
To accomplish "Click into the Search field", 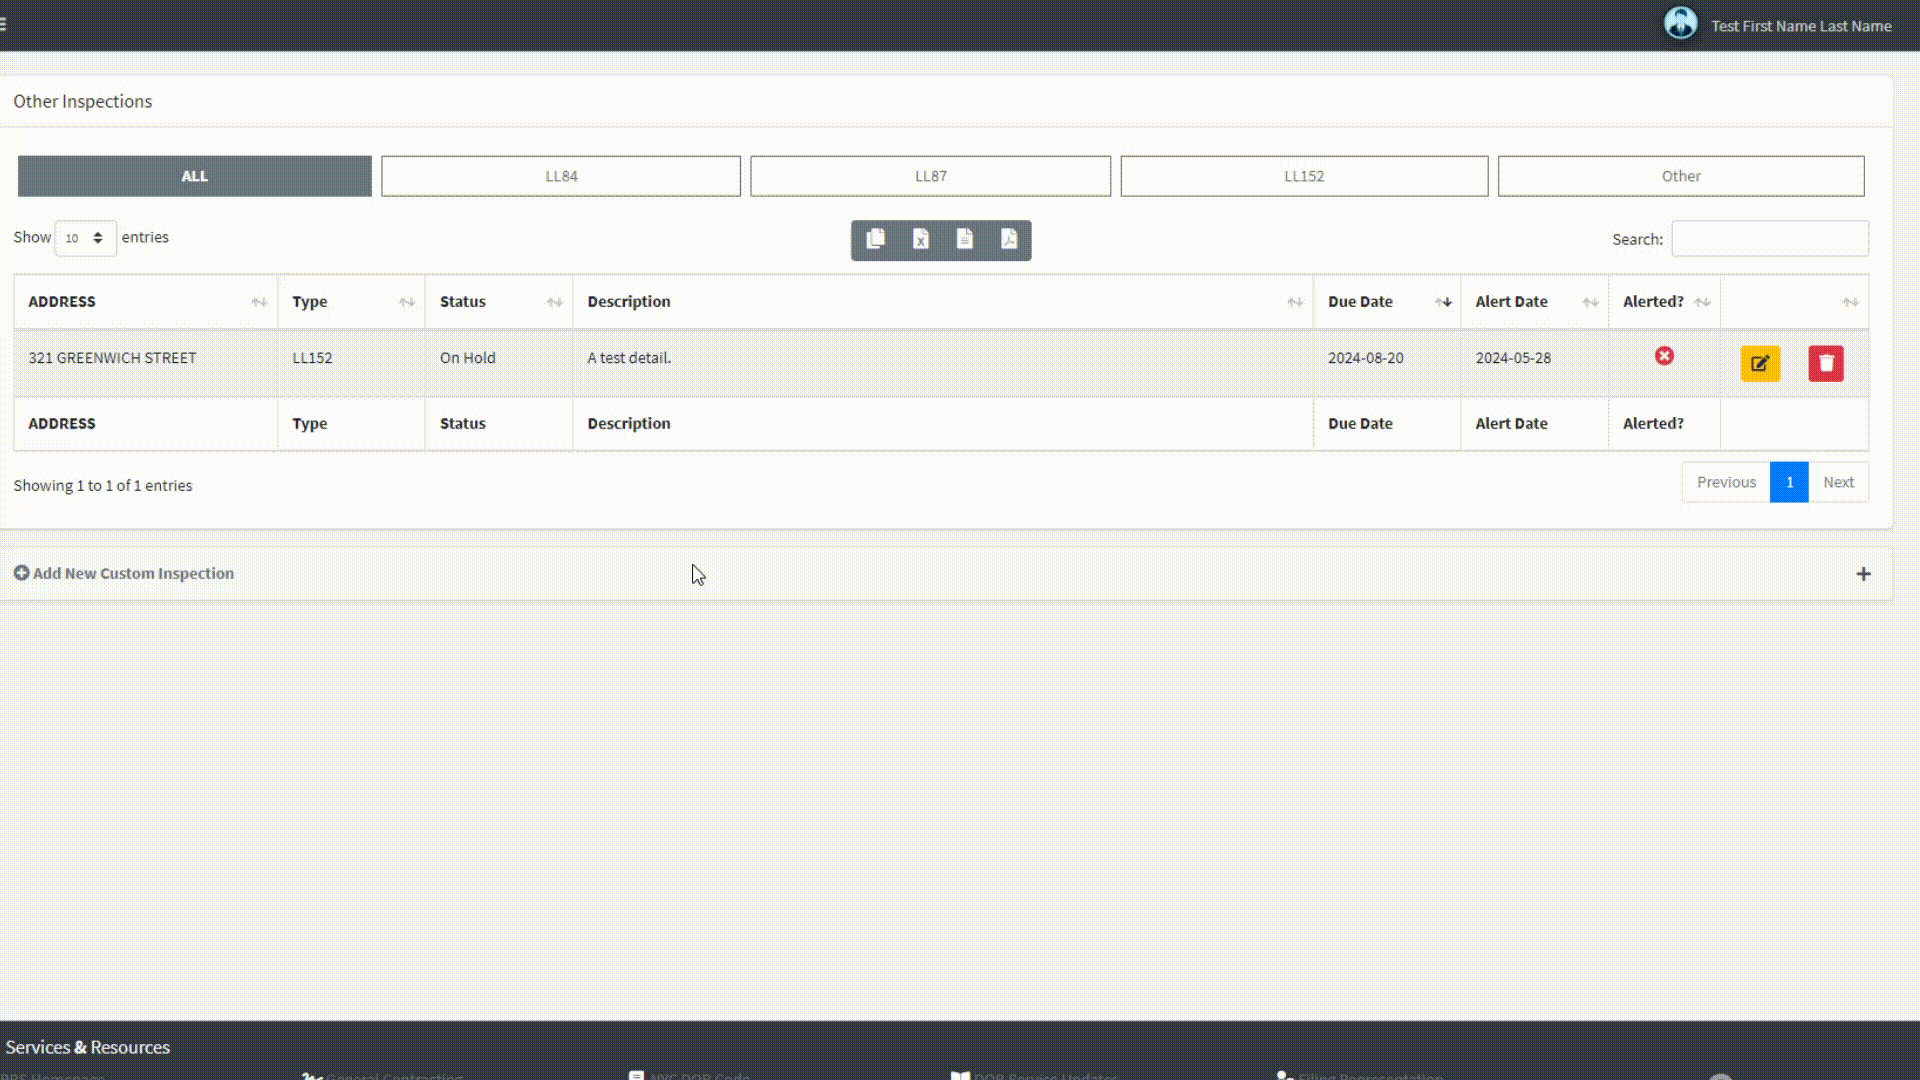I will pyautogui.click(x=1769, y=239).
